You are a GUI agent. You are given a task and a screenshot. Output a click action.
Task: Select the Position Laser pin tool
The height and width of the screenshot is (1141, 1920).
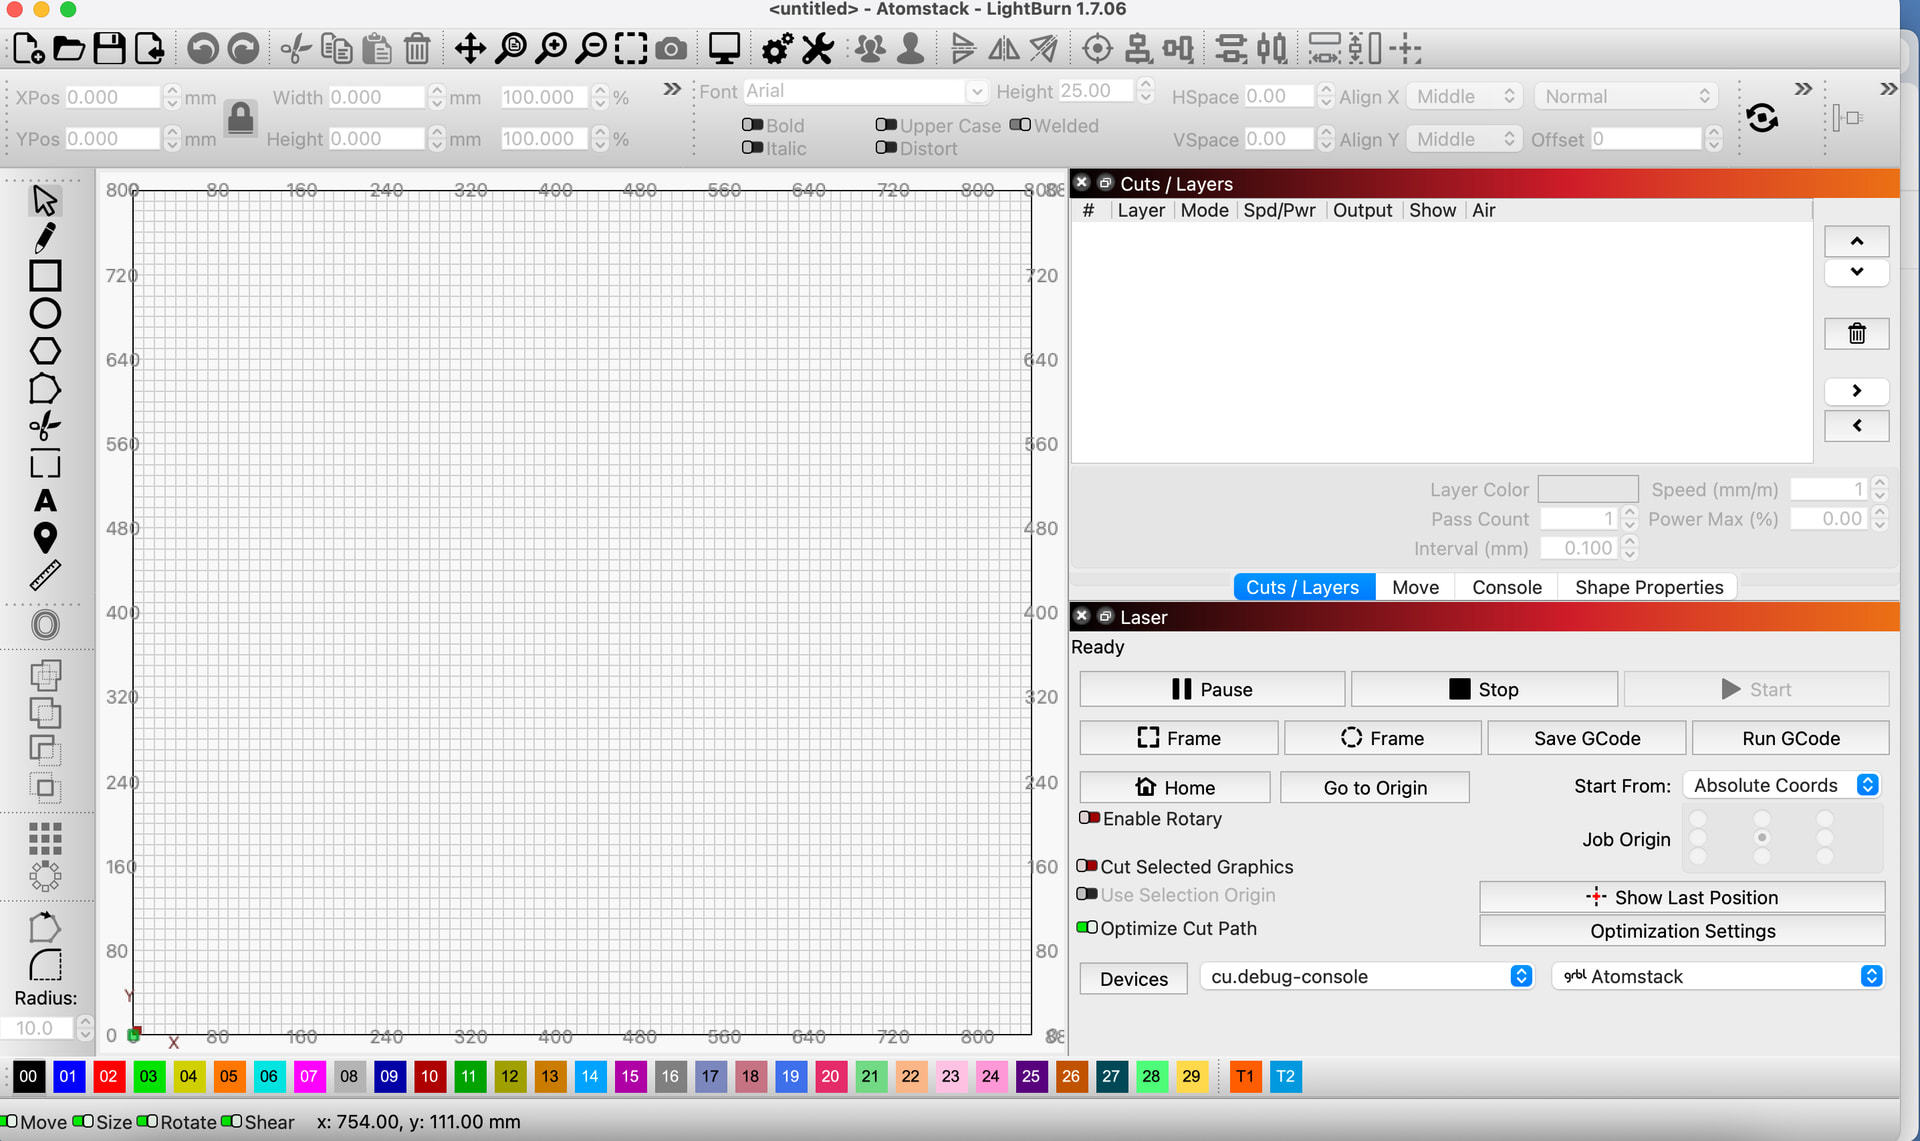[x=45, y=538]
